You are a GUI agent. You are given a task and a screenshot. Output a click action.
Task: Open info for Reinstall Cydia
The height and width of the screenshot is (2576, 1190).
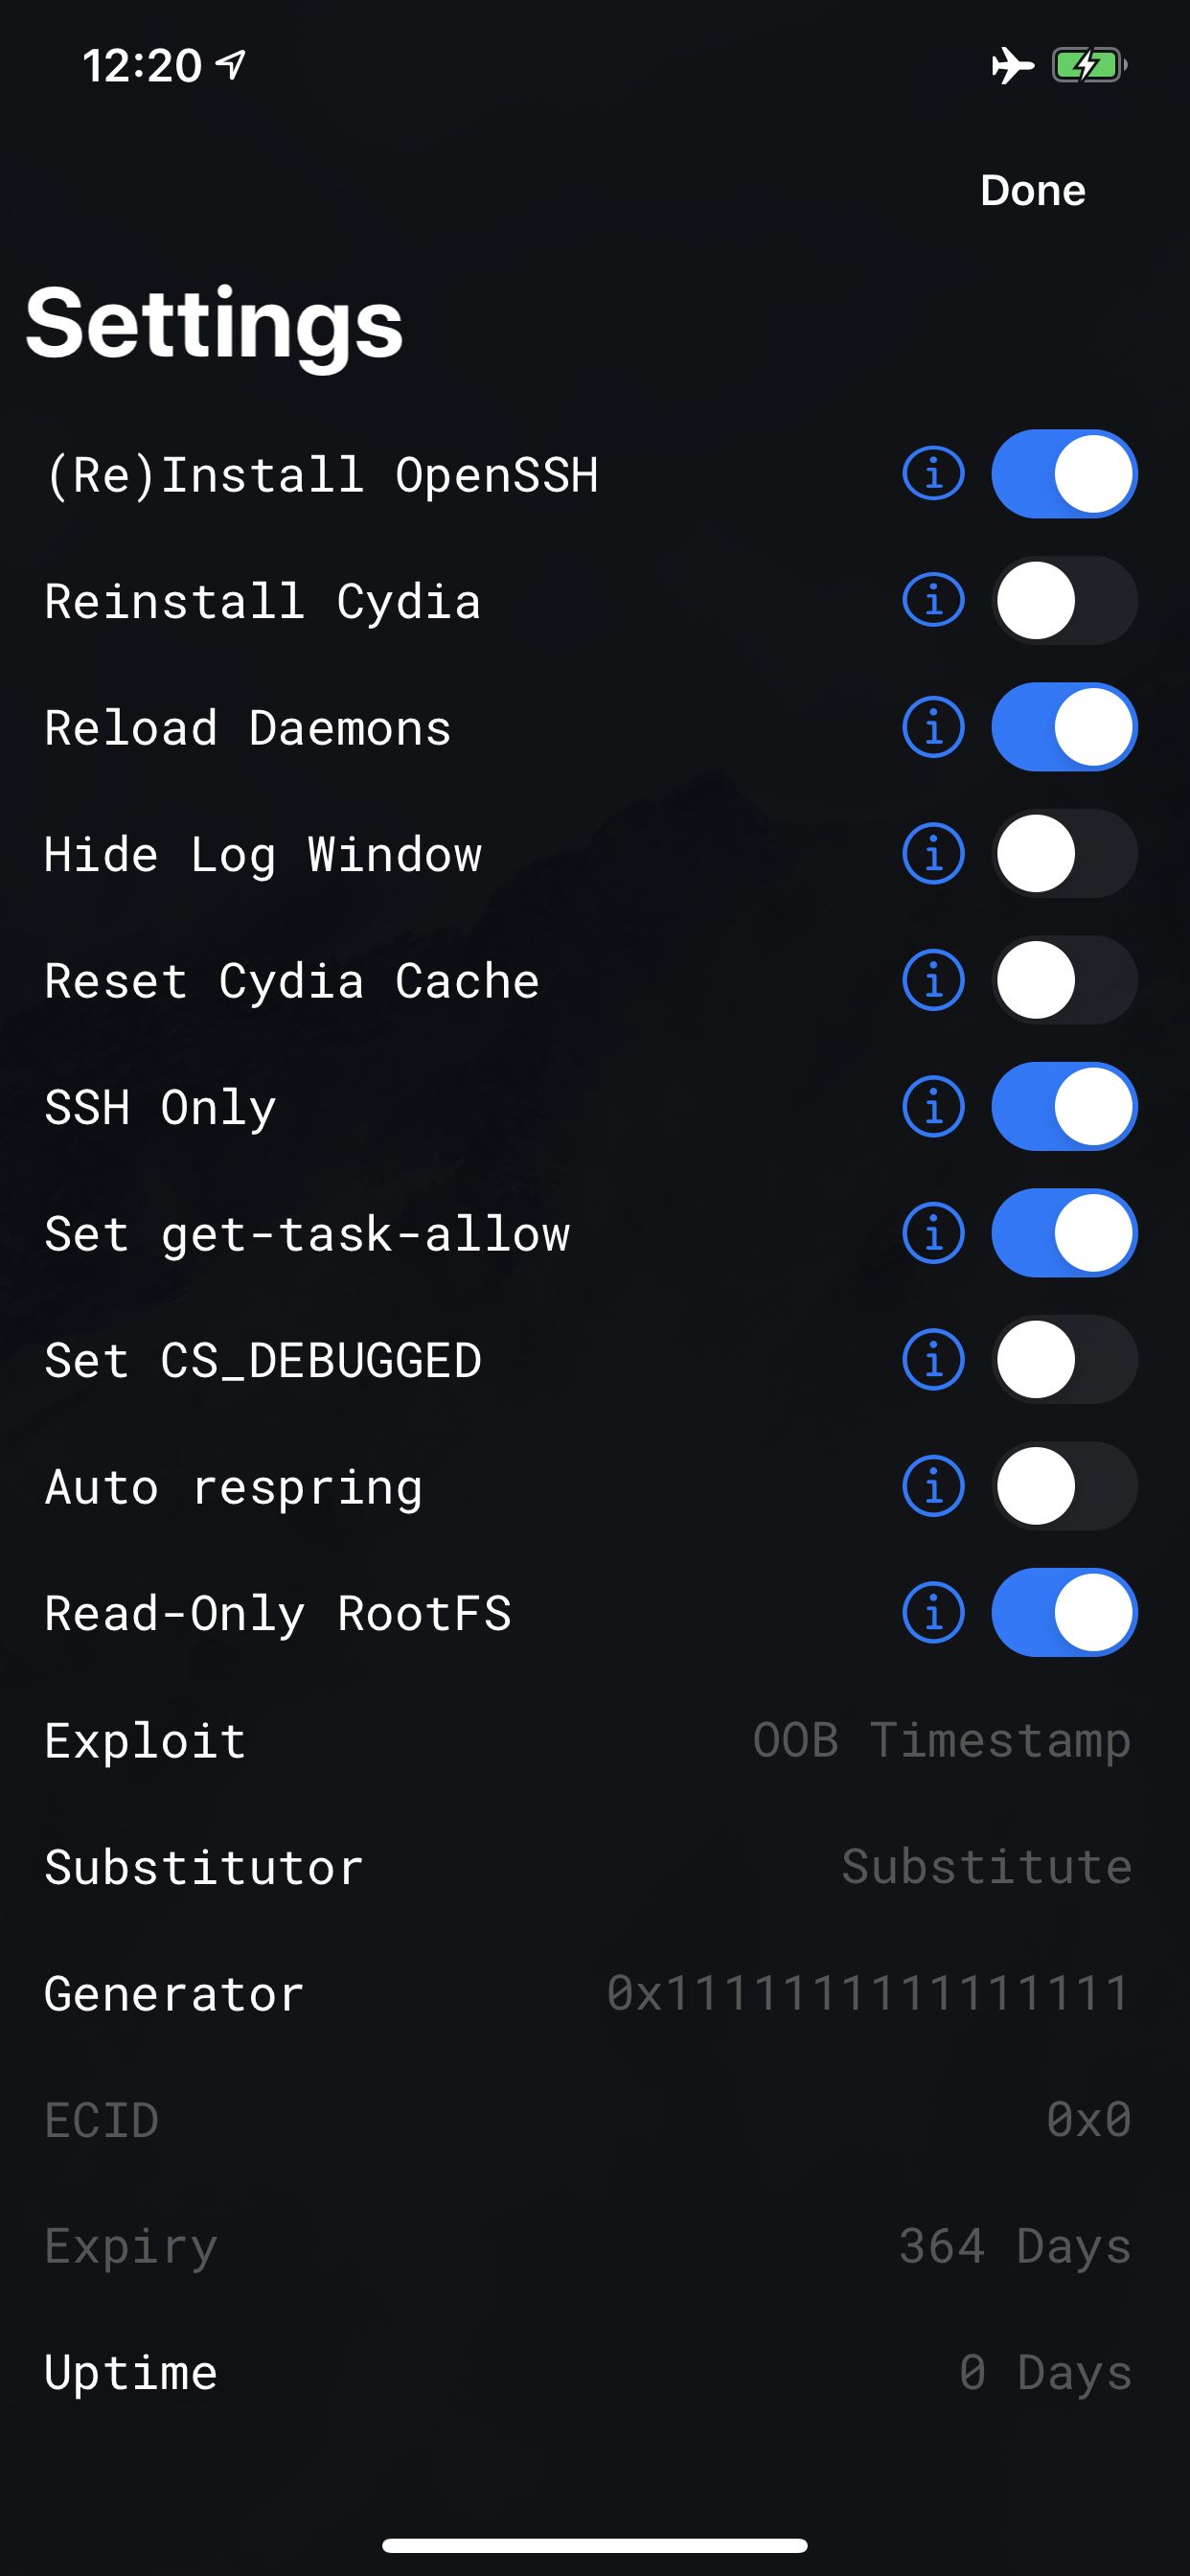coord(933,600)
